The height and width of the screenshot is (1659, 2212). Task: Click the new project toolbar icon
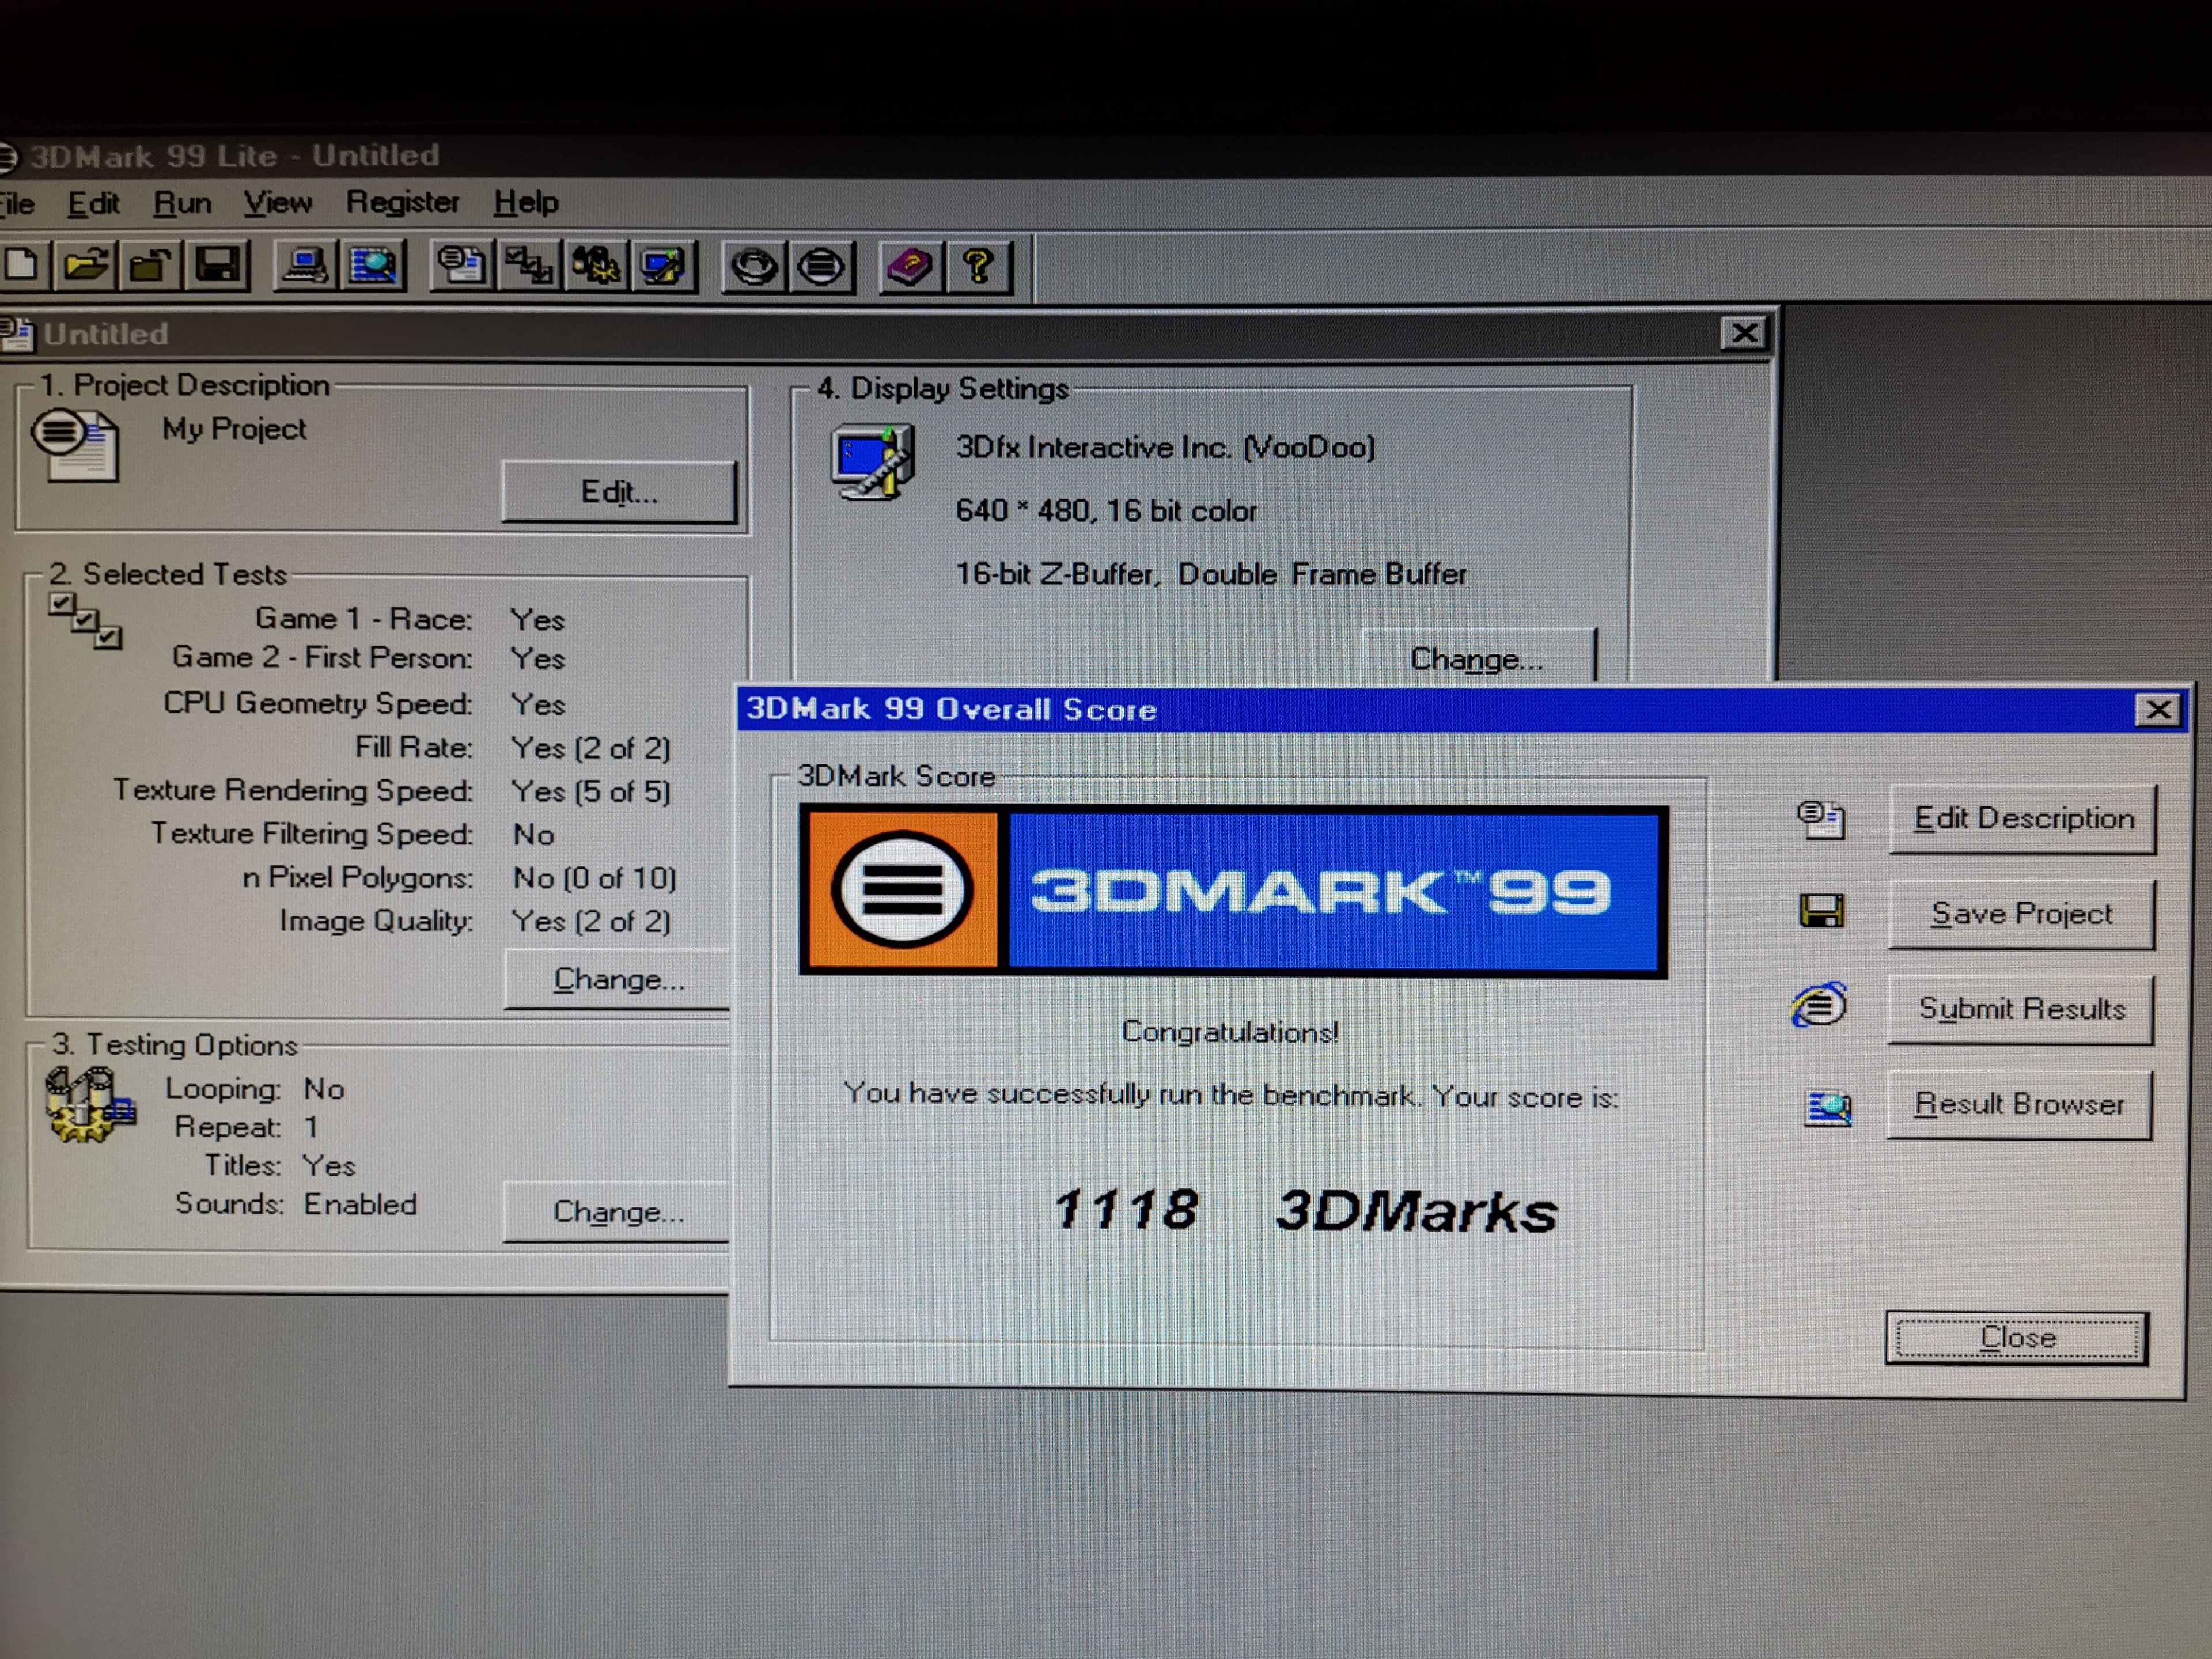click(22, 266)
